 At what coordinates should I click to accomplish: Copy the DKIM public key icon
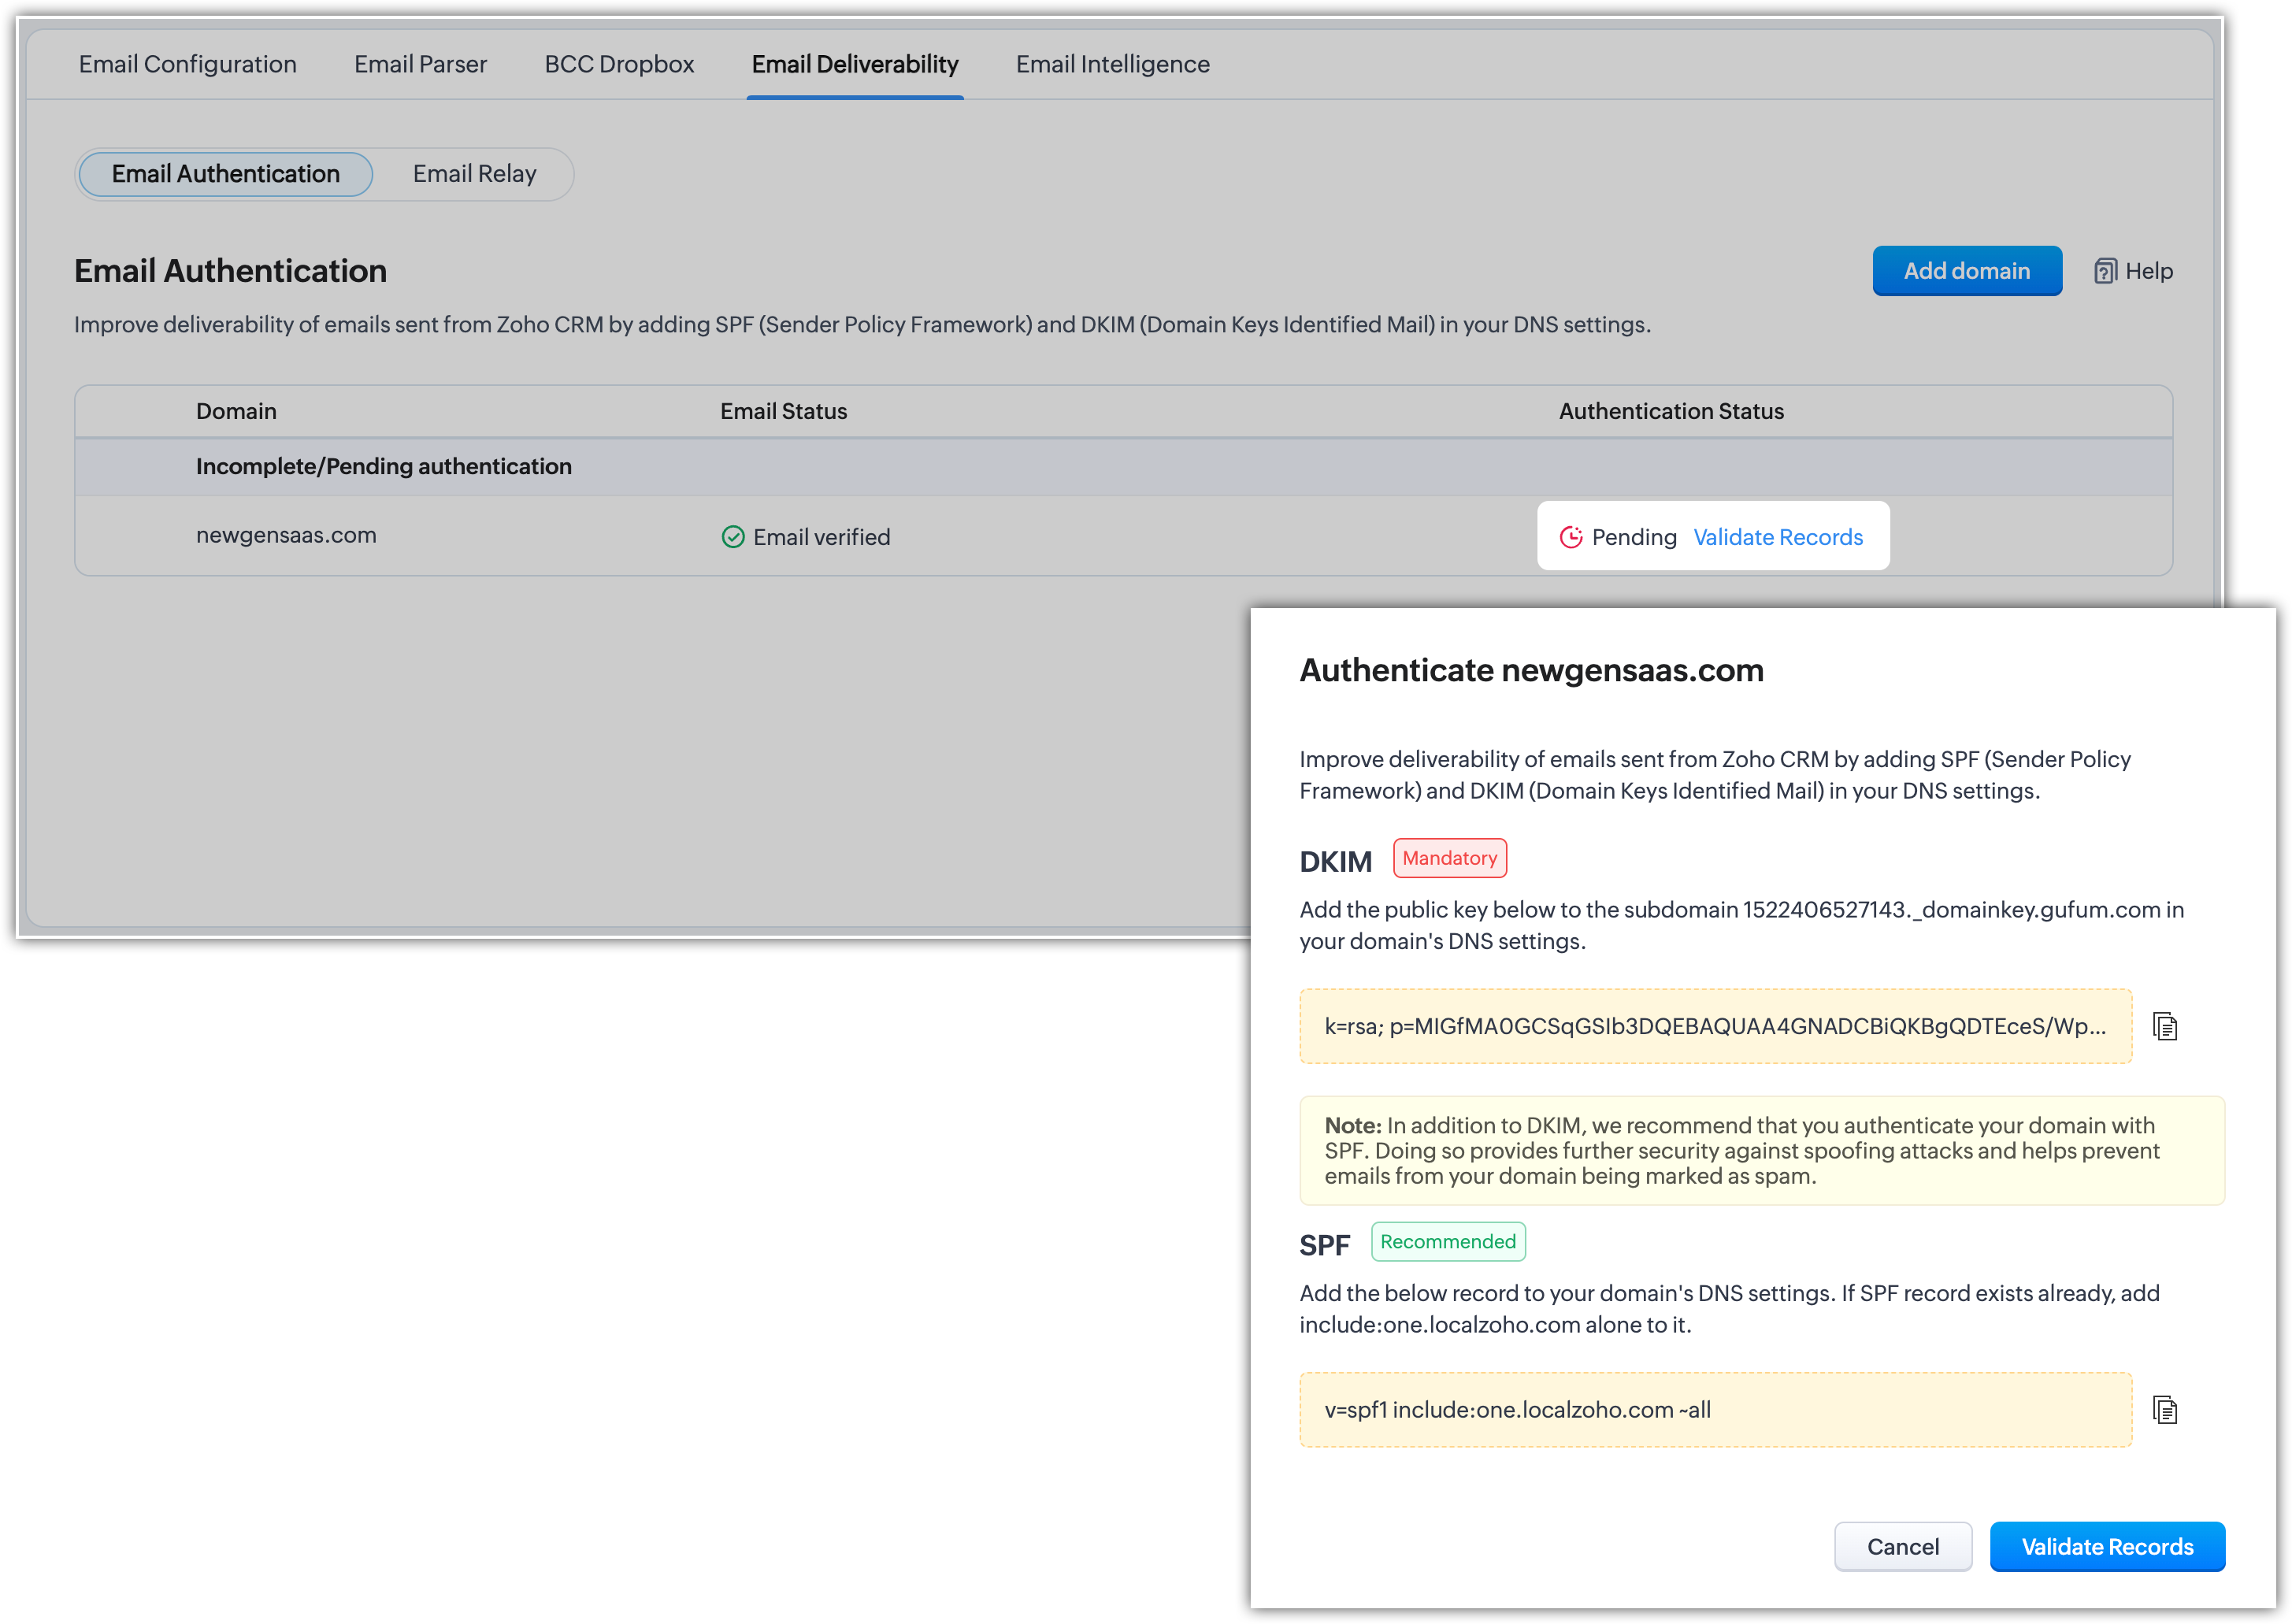coord(2165,1027)
